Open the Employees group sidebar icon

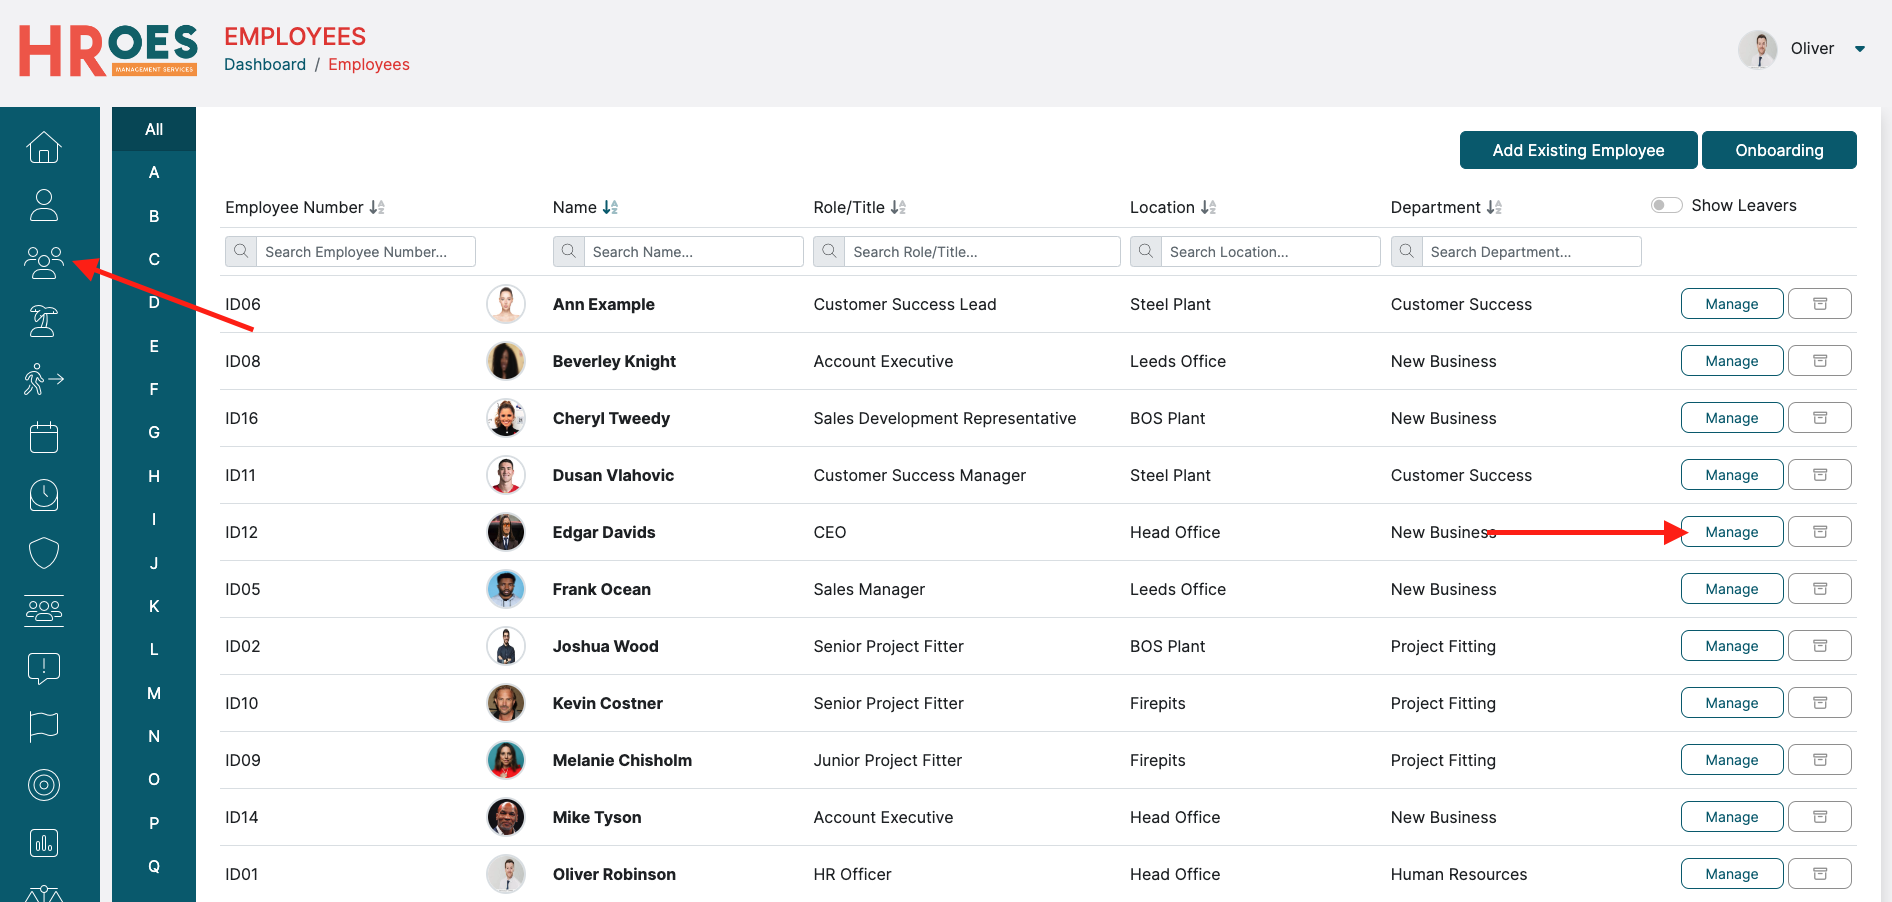pyautogui.click(x=44, y=262)
